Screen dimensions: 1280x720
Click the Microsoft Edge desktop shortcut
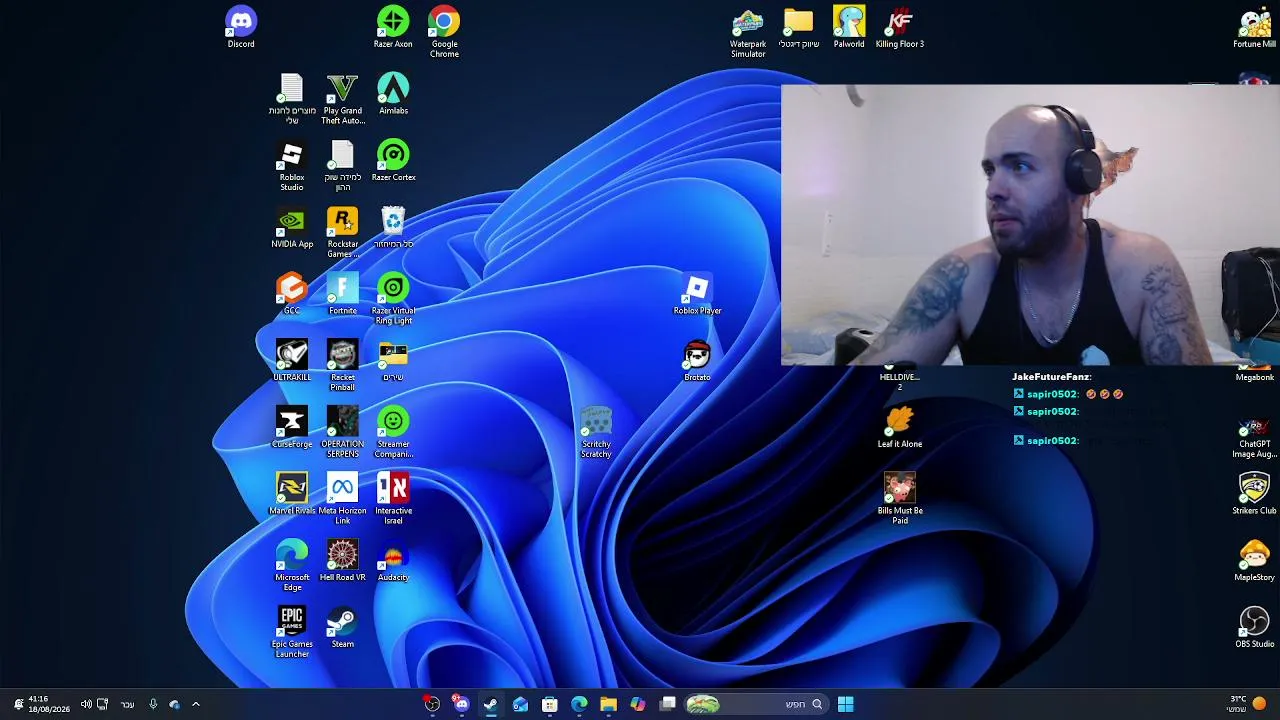tap(292, 566)
